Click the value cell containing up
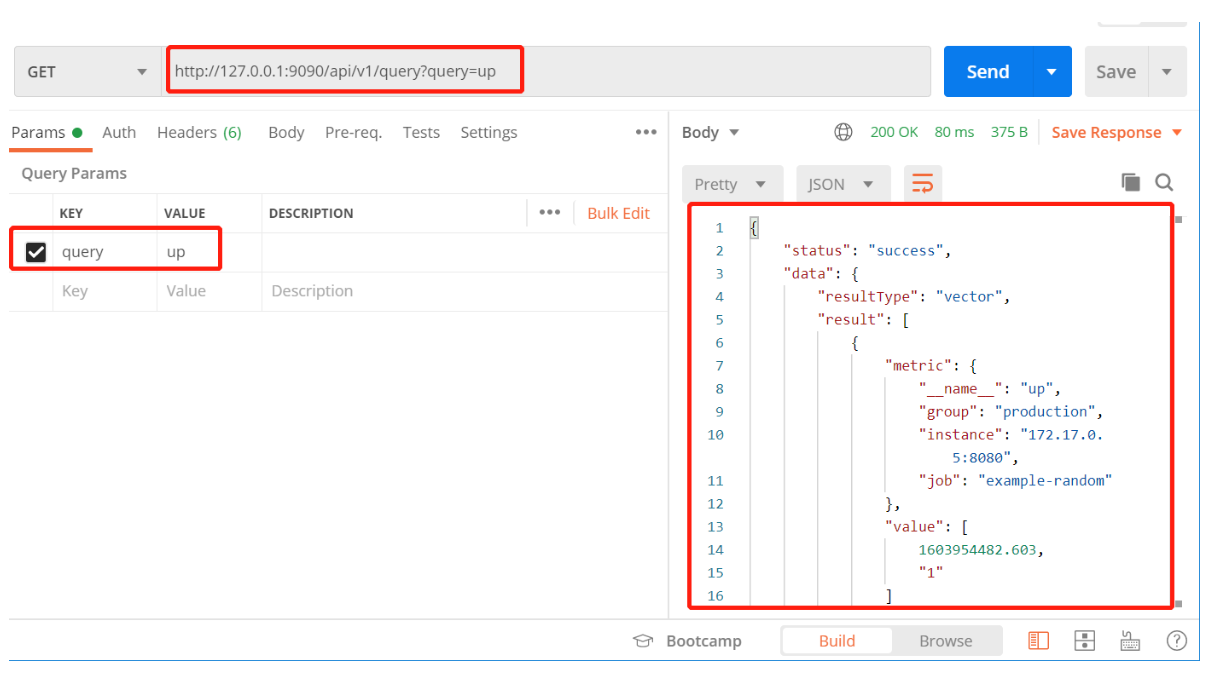Viewport: 1216px width, 673px height. tap(209, 252)
